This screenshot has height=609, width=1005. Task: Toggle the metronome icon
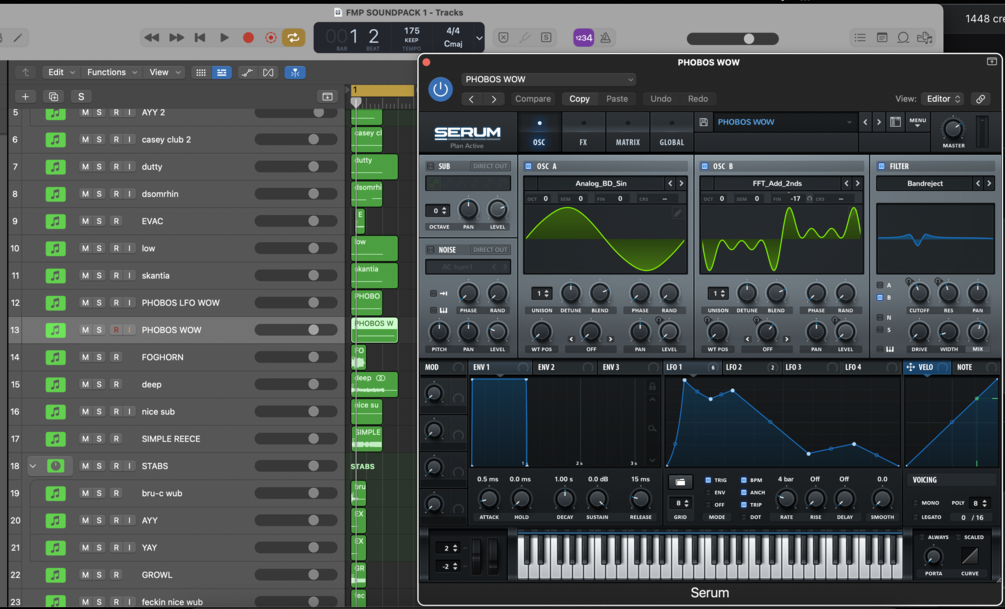point(605,38)
